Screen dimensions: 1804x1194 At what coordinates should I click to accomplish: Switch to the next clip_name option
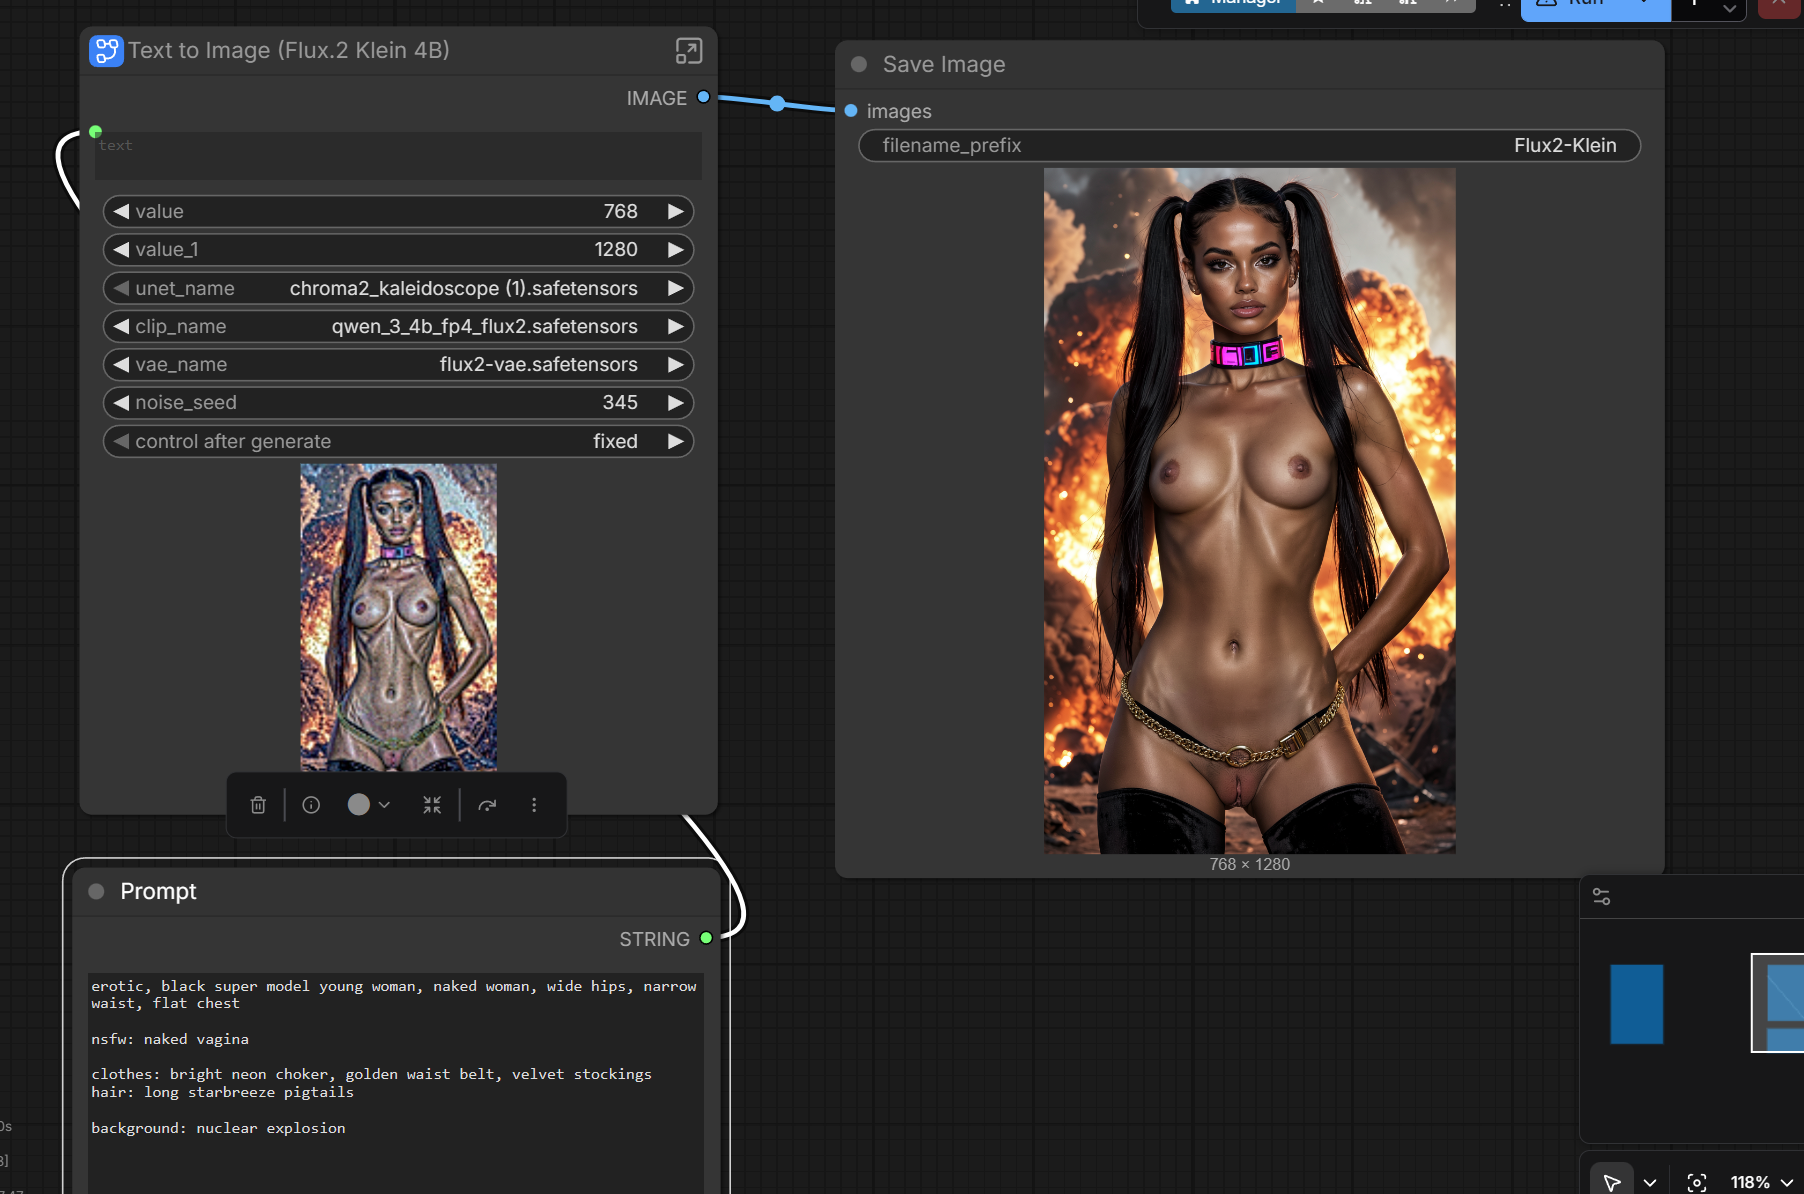pos(676,326)
